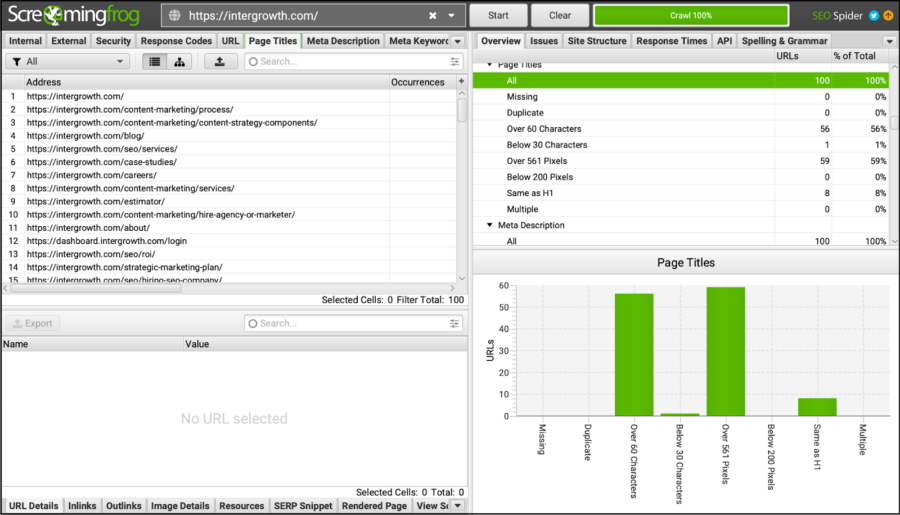This screenshot has width=900, height=515.
Task: Select Same as H1 row
Action: (681, 193)
